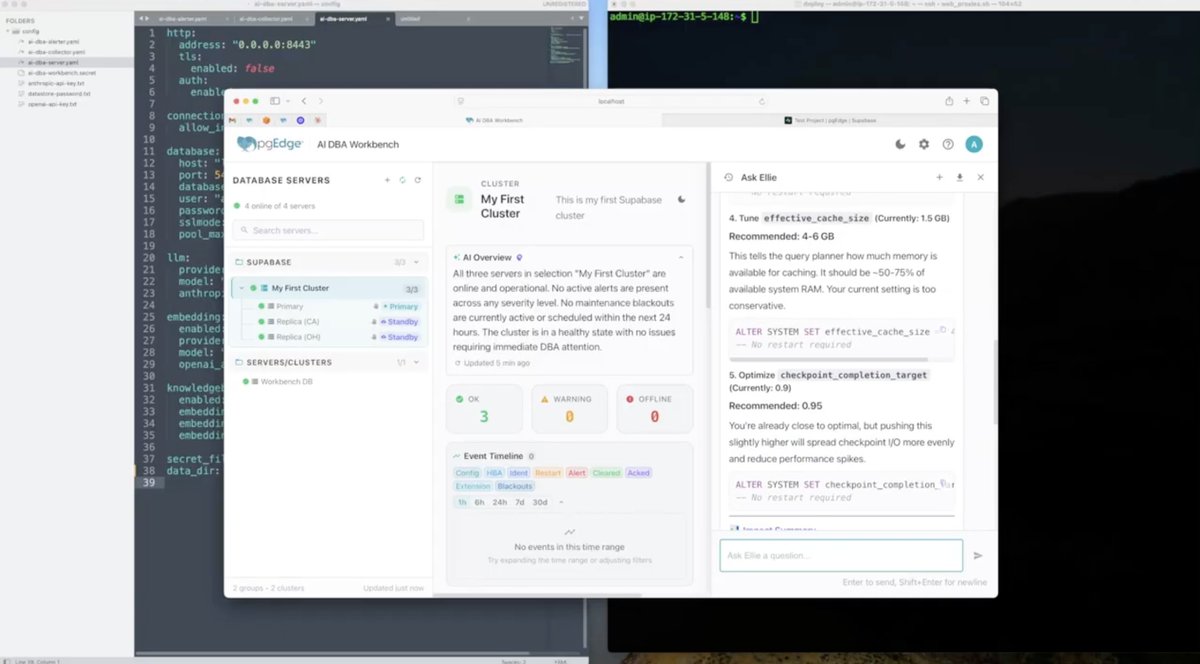Open the Safari sidebar dropdown arrow
1200x664 pixels.
[287, 101]
